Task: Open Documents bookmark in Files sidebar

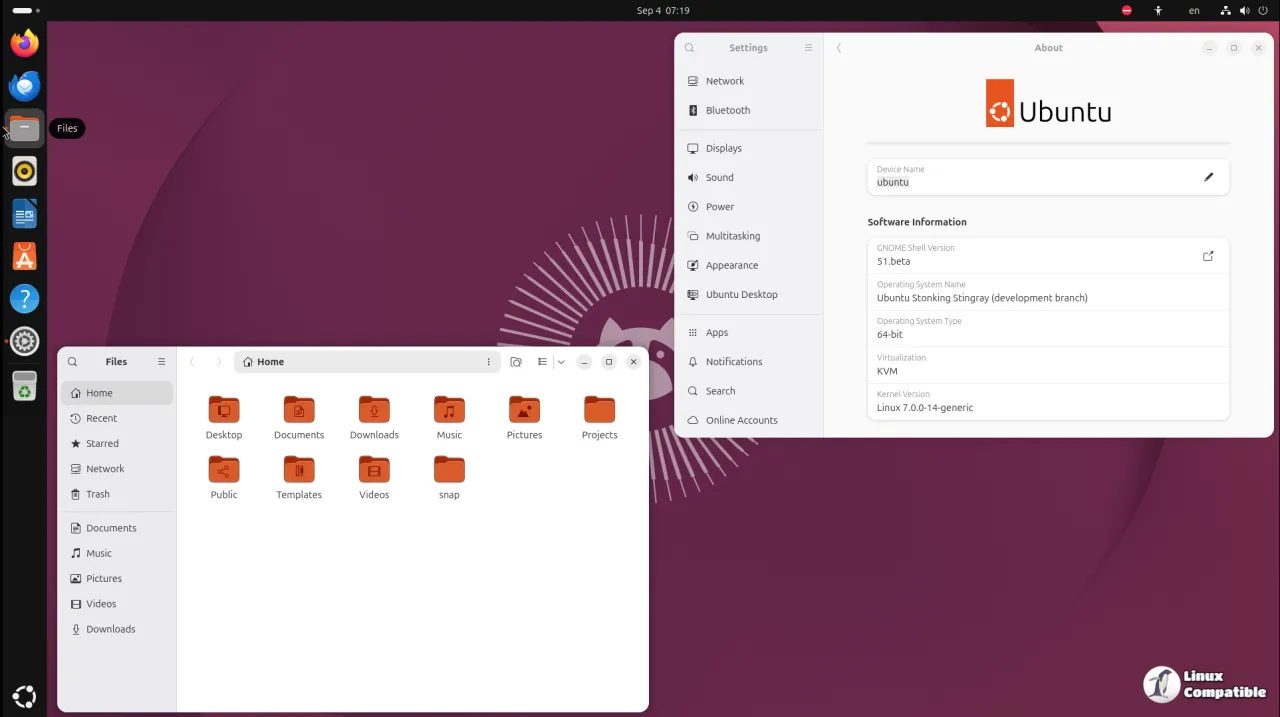Action: click(x=117, y=528)
